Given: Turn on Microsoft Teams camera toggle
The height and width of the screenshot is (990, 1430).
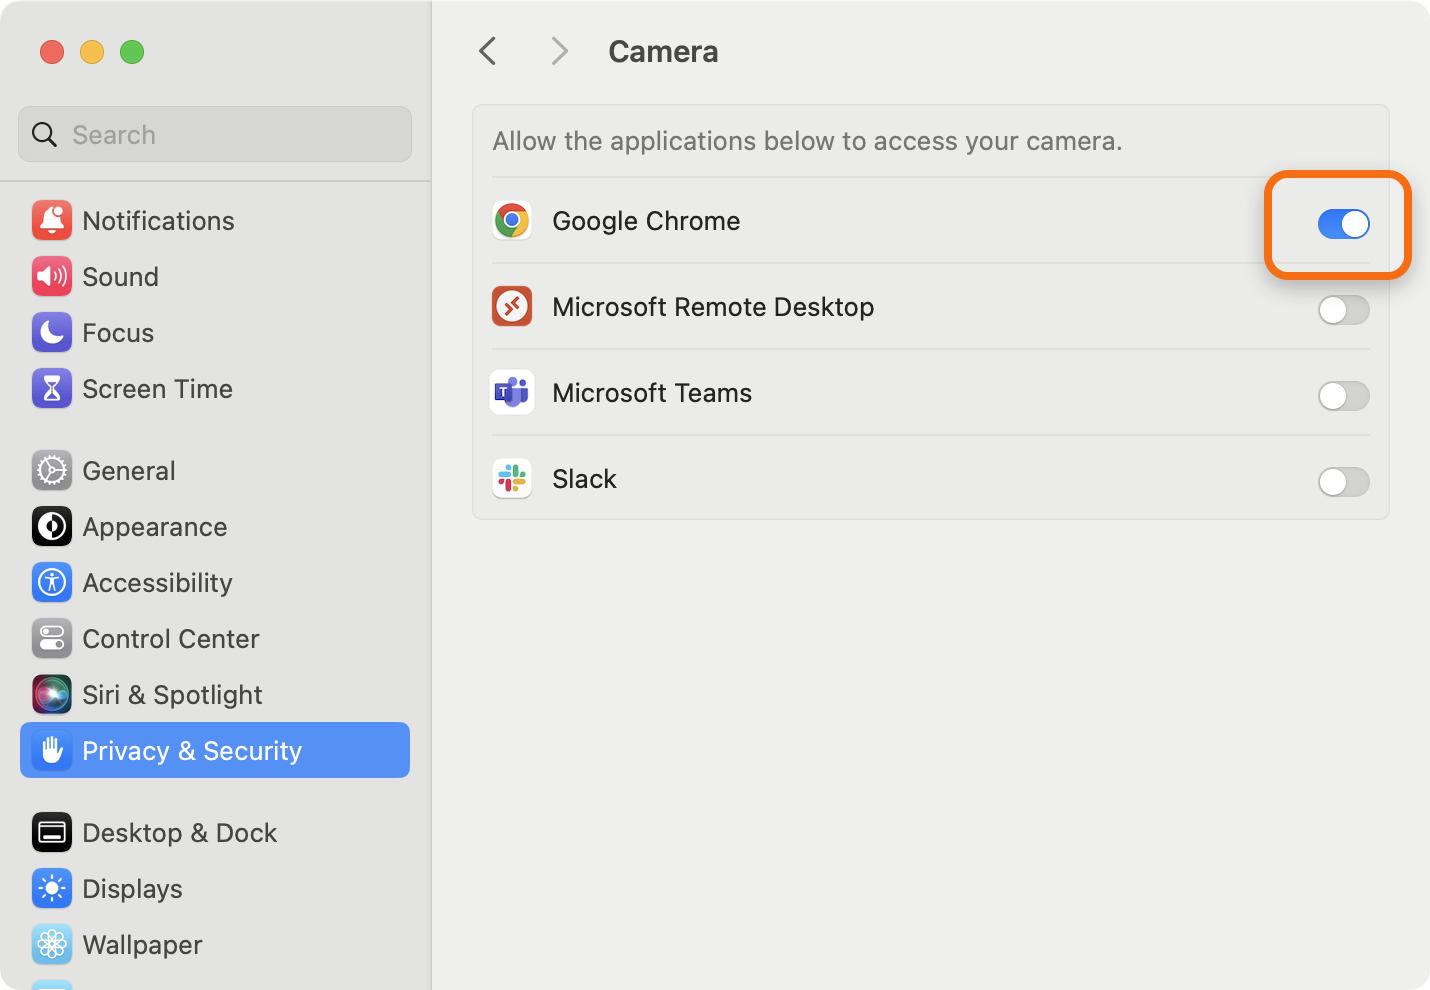Looking at the screenshot, I should click(1343, 396).
